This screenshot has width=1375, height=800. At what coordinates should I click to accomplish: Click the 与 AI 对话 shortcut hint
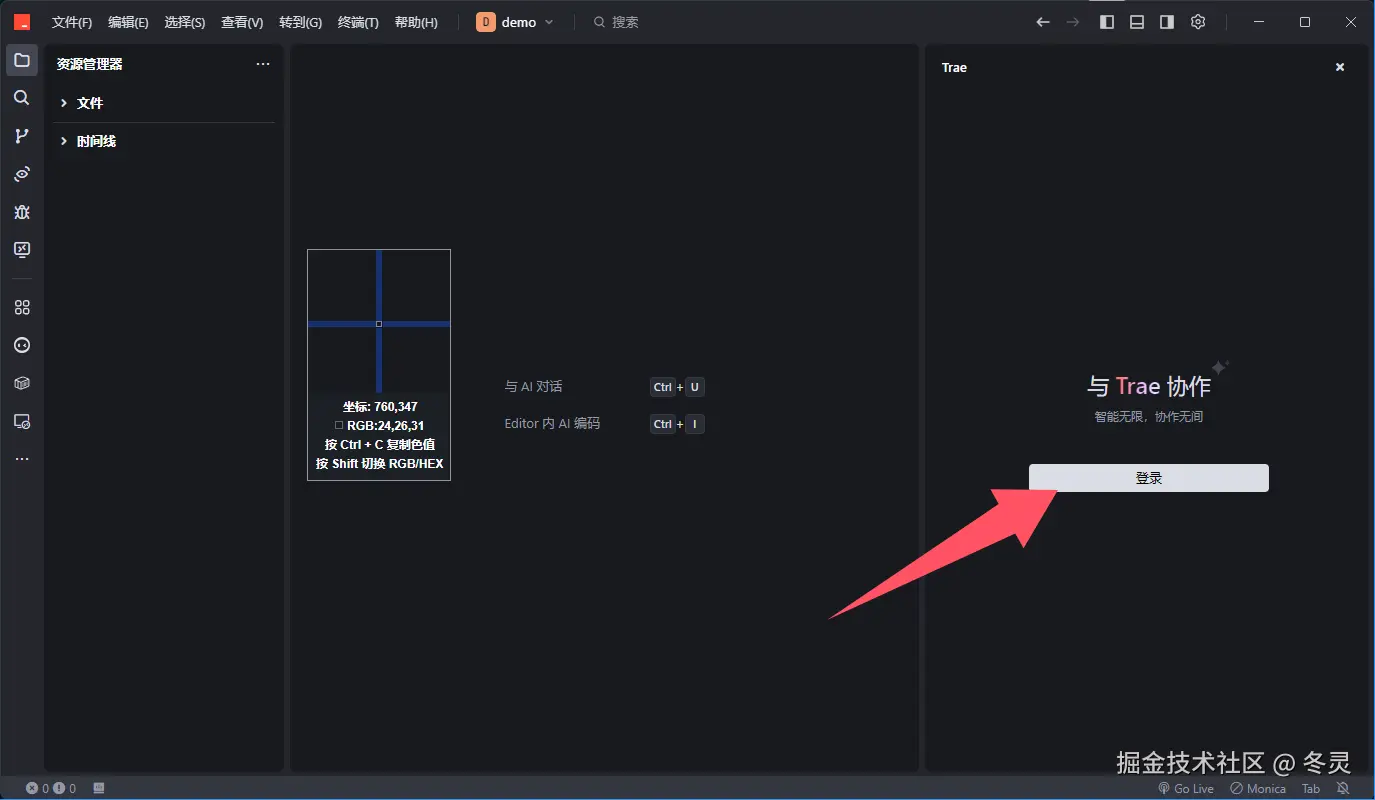coord(533,386)
